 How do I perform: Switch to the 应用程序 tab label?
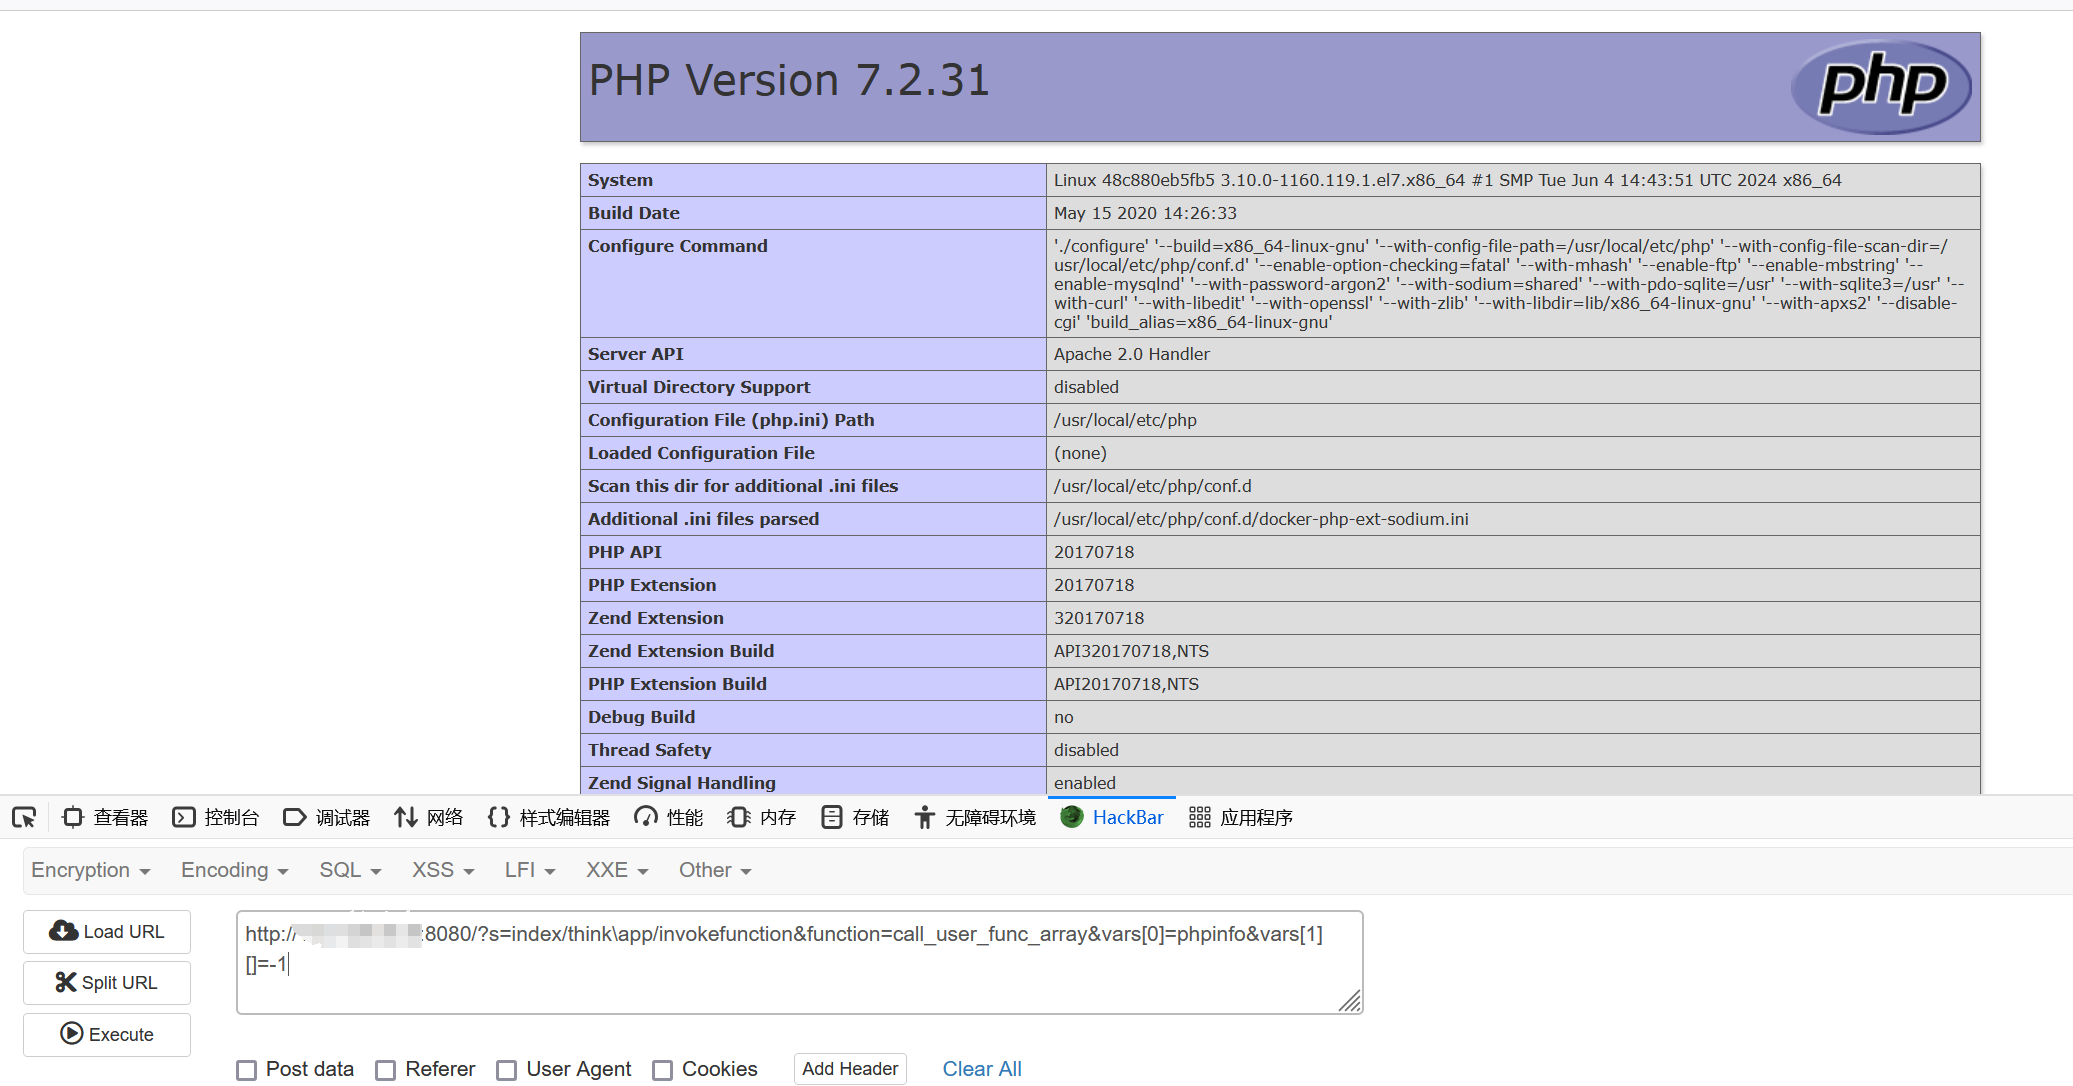[1257, 818]
